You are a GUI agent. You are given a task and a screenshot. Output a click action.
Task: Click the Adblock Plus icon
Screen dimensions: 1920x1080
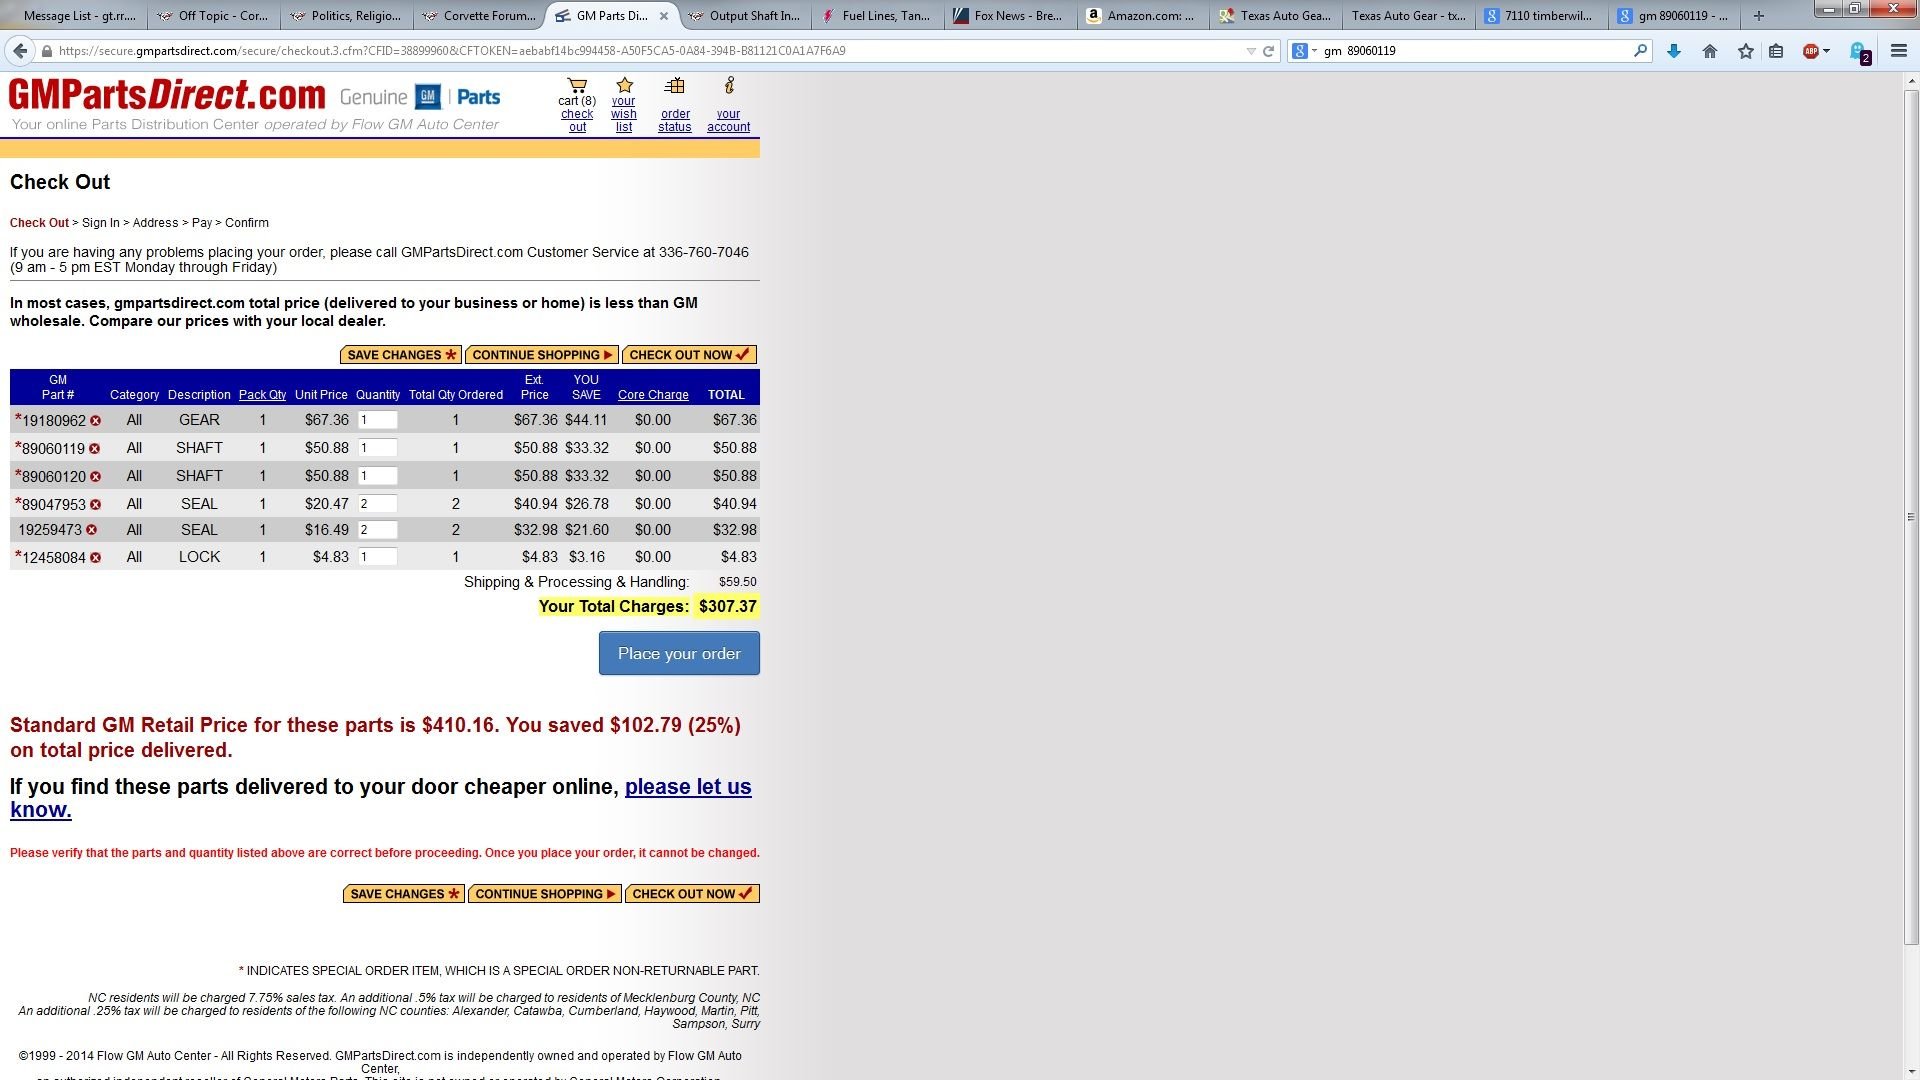1811,51
